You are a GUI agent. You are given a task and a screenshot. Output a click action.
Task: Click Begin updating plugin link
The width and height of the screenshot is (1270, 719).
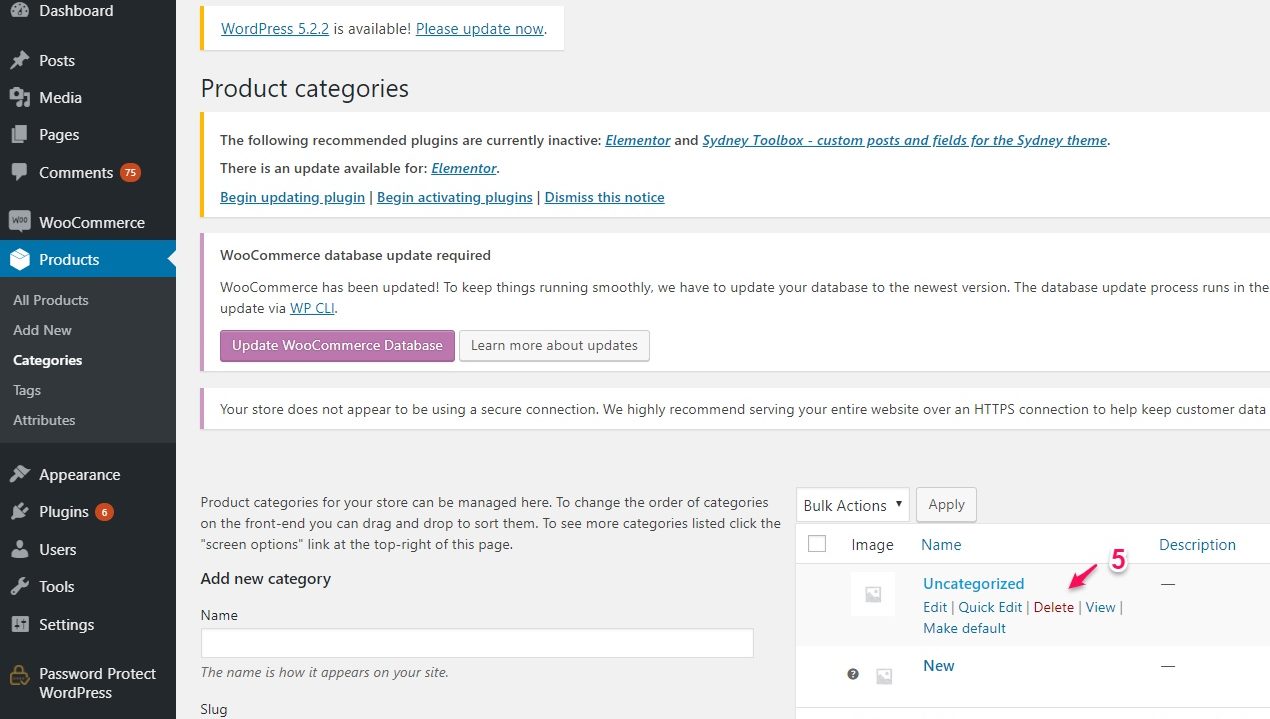click(x=292, y=197)
